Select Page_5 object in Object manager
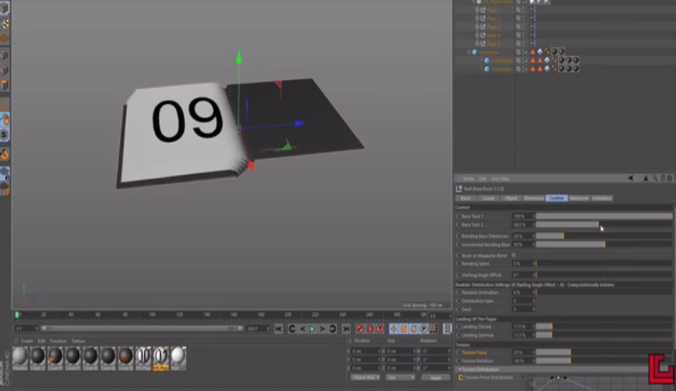The width and height of the screenshot is (676, 391). [493, 44]
